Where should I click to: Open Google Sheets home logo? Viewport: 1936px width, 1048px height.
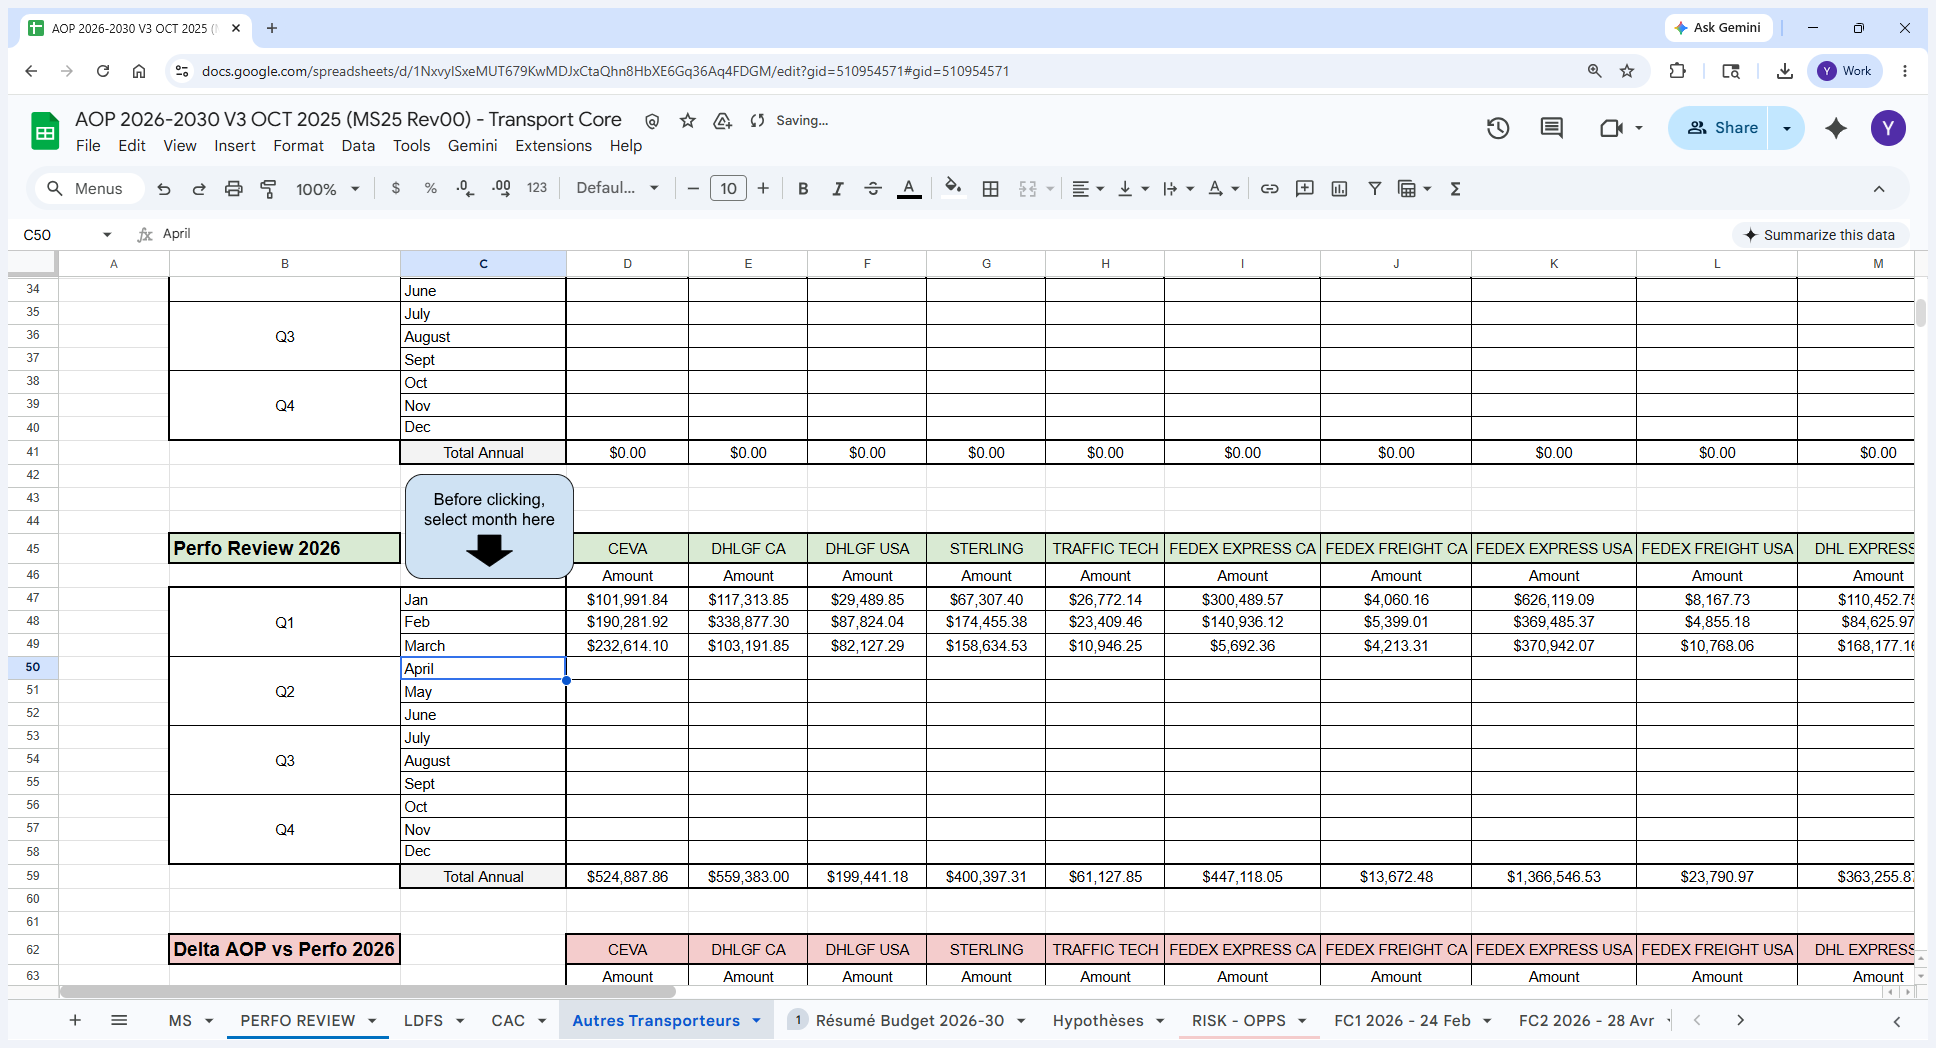pos(45,131)
